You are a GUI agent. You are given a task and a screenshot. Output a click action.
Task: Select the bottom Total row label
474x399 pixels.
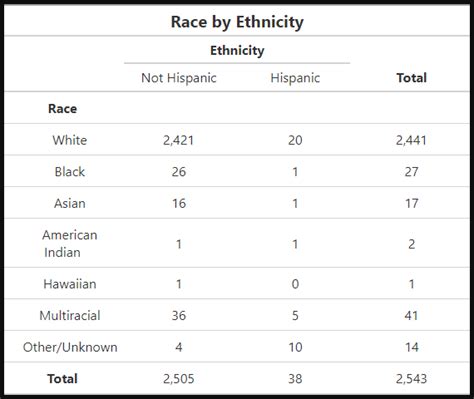pos(62,379)
